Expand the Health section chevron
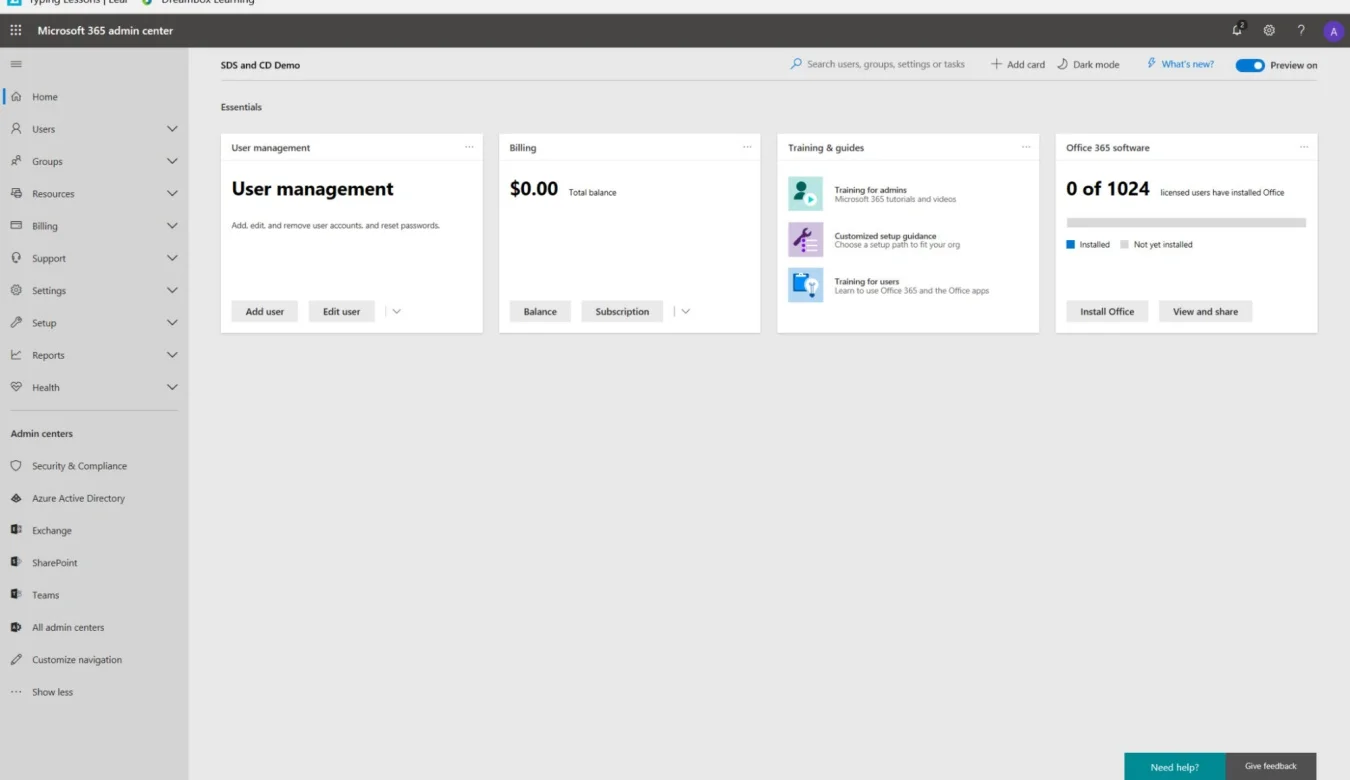Viewport: 1350px width, 780px height. [x=172, y=387]
